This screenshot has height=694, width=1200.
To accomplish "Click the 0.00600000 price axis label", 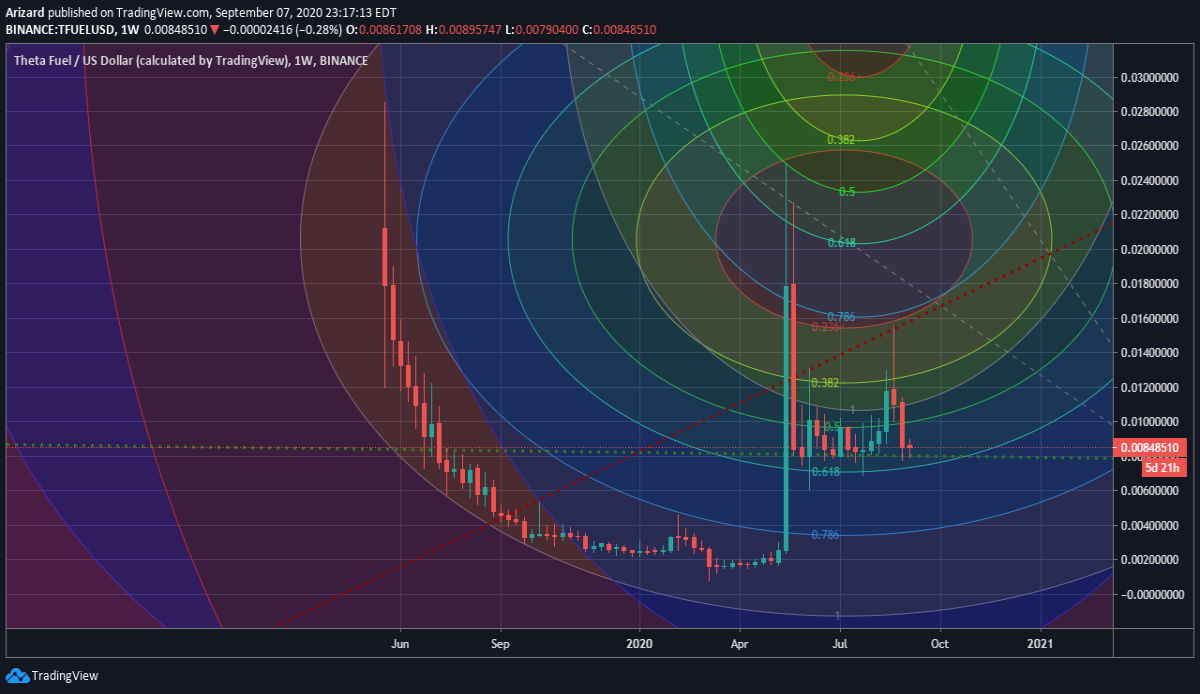I will tap(1149, 490).
